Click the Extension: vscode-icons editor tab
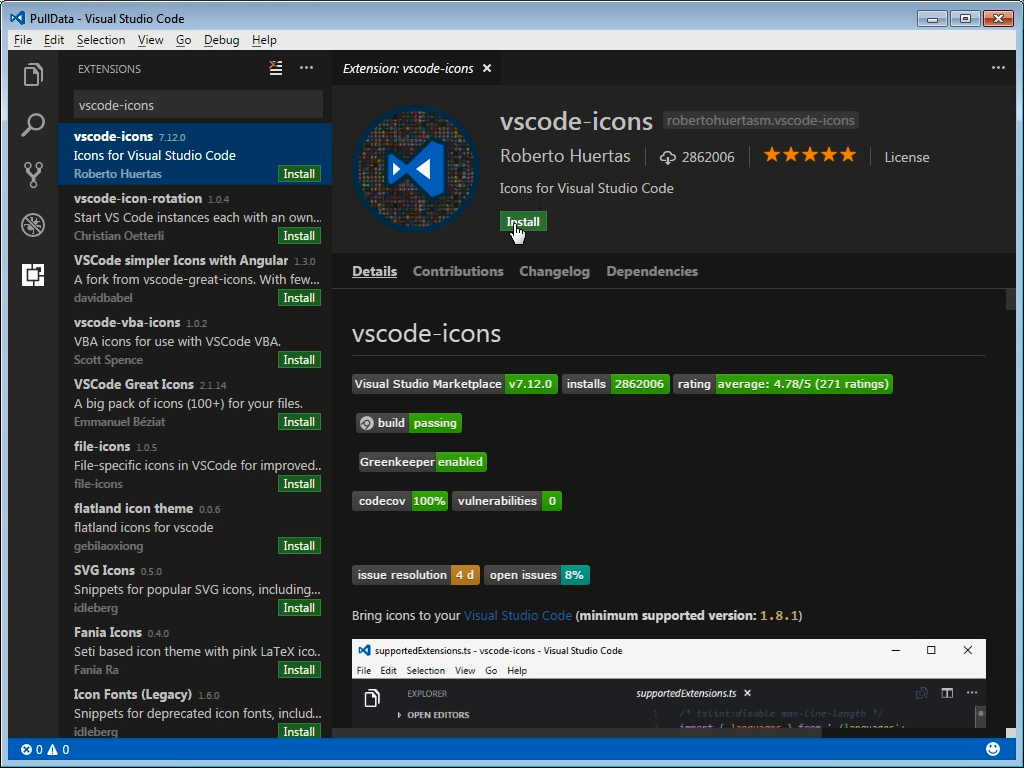The image size is (1024, 768). [x=417, y=68]
